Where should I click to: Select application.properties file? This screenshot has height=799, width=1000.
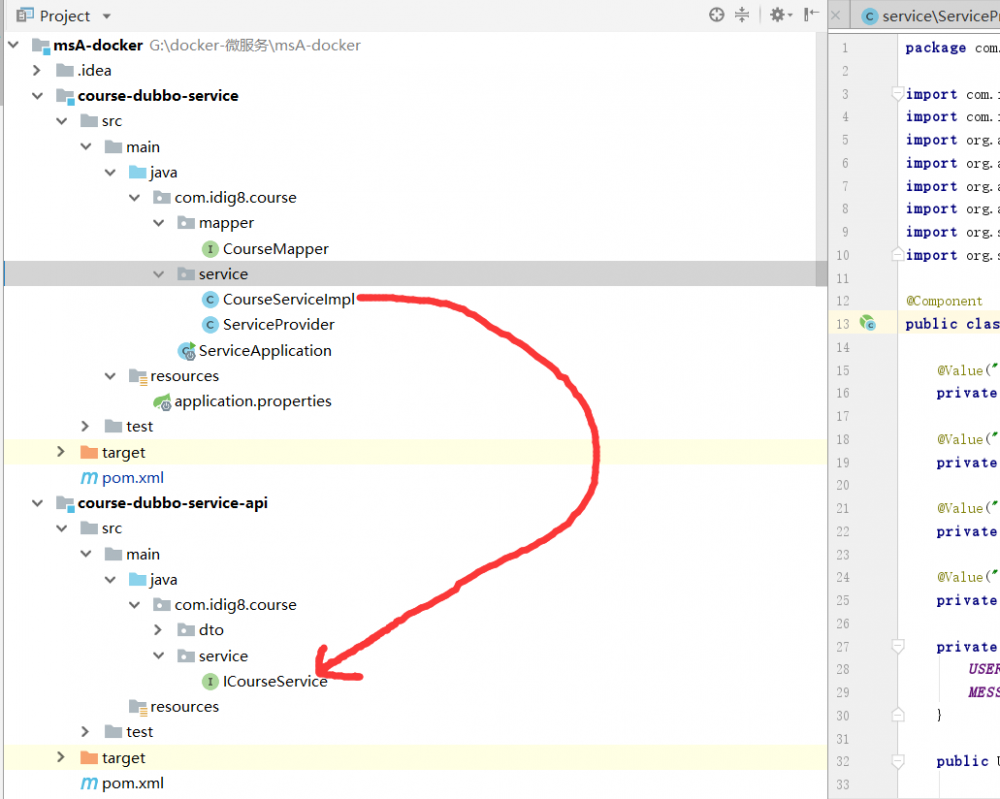pos(253,401)
